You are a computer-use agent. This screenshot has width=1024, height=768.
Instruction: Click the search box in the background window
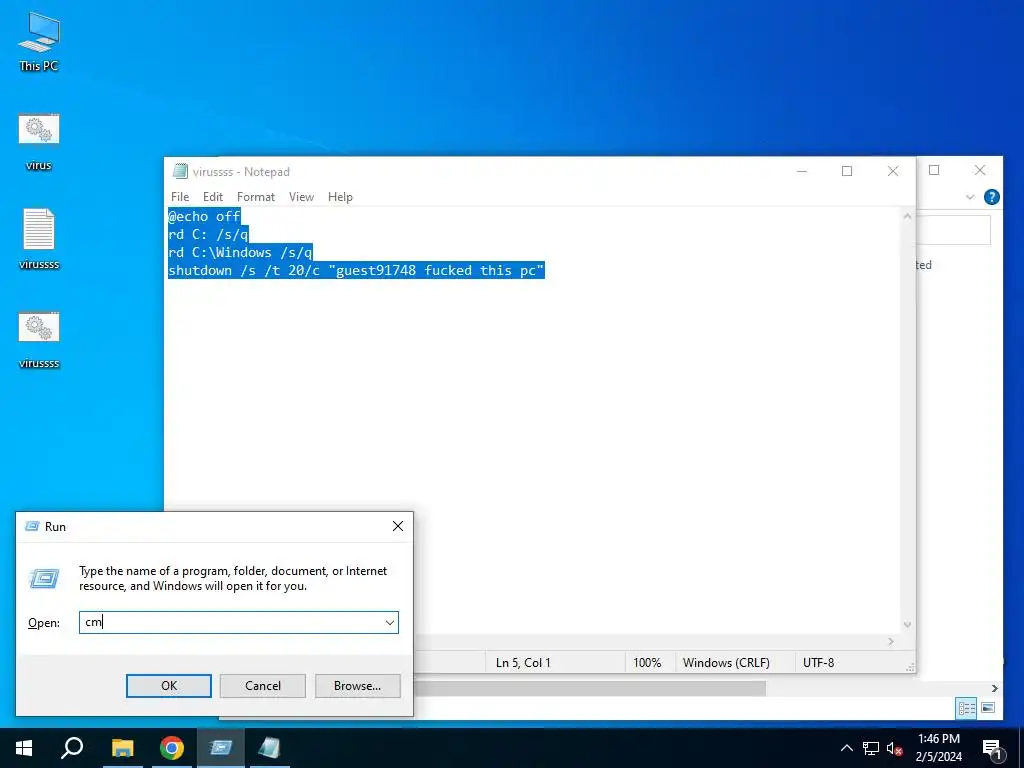pos(953,231)
